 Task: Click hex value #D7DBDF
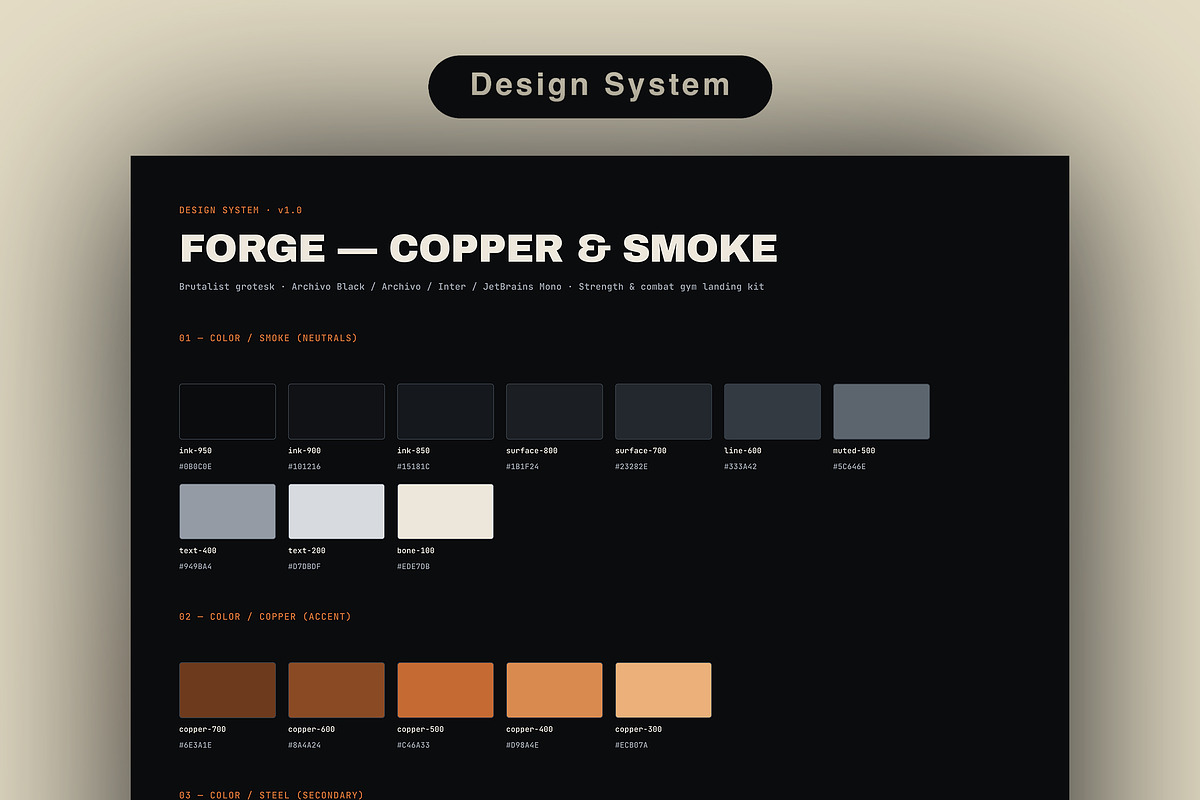click(304, 567)
